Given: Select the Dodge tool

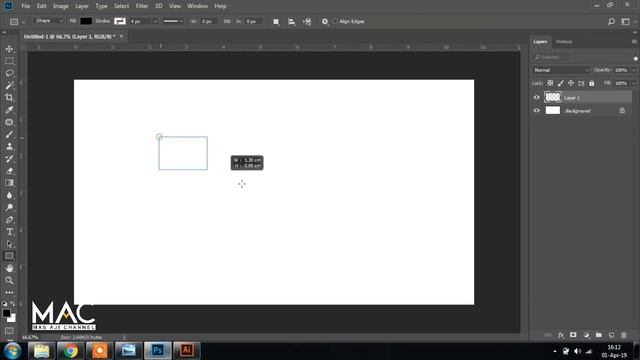Looking at the screenshot, I should point(9,207).
